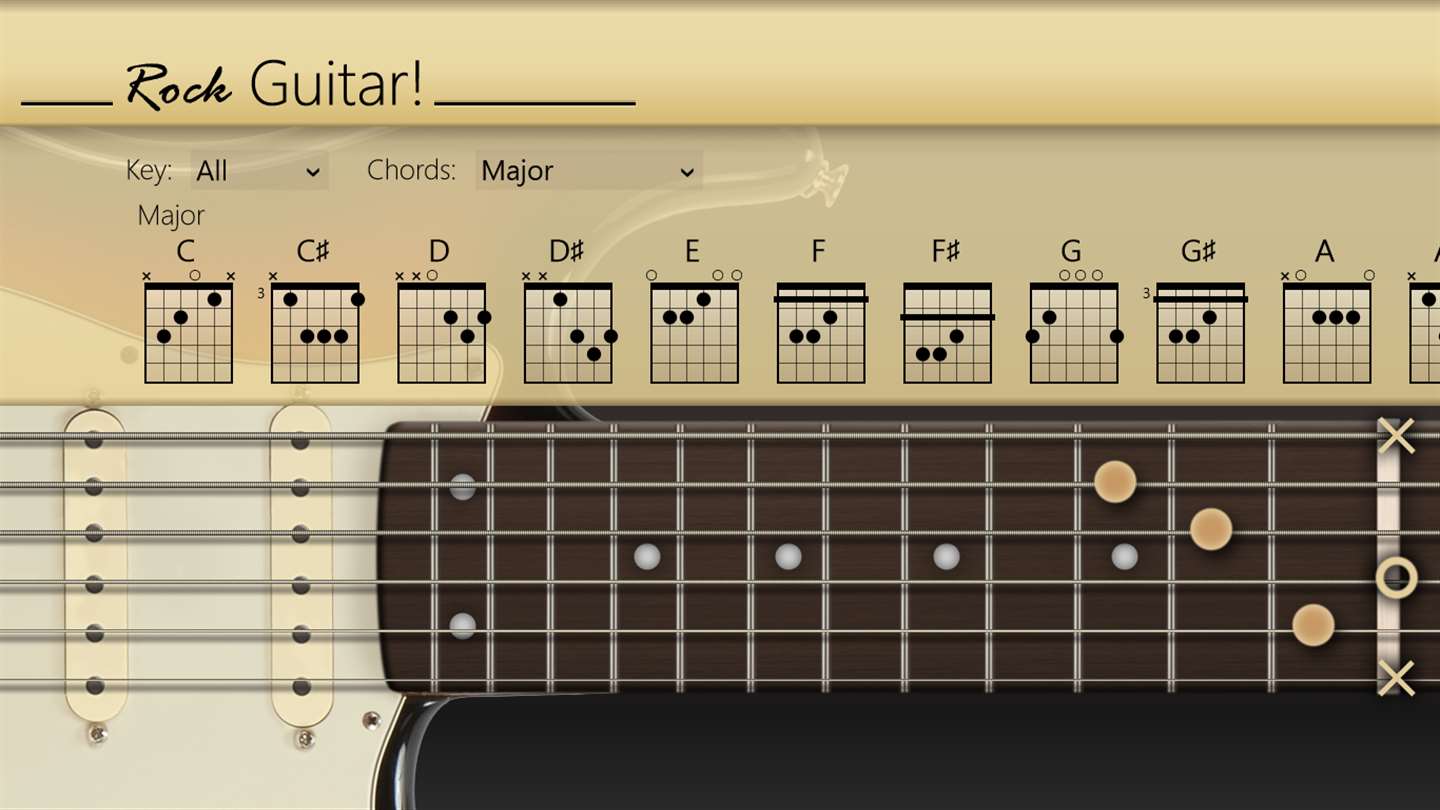Image resolution: width=1440 pixels, height=810 pixels.
Task: Toggle the muted X marker on bottom string
Action: (x=1396, y=678)
